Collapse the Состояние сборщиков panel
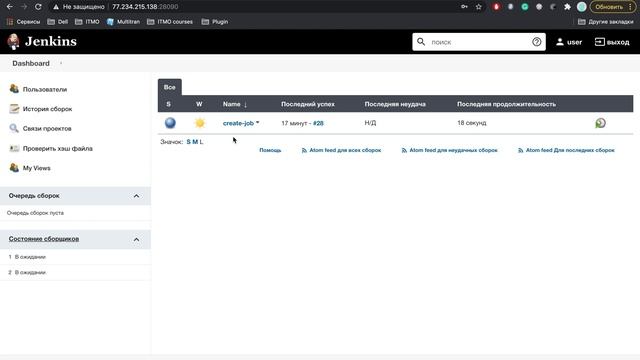The width and height of the screenshot is (640, 360). point(136,239)
